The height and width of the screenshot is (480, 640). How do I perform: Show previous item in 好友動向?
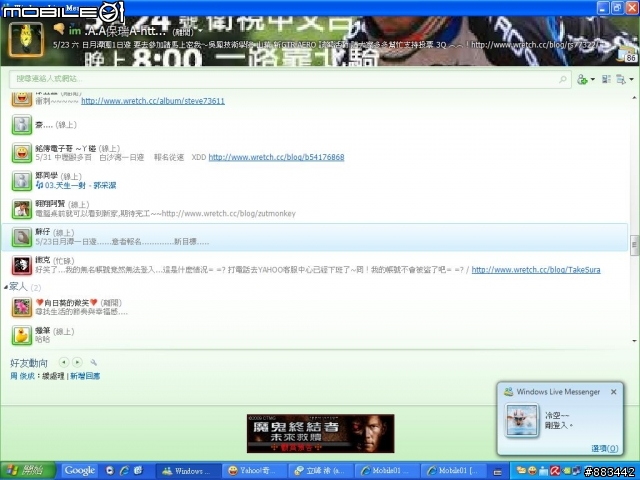coord(64,362)
